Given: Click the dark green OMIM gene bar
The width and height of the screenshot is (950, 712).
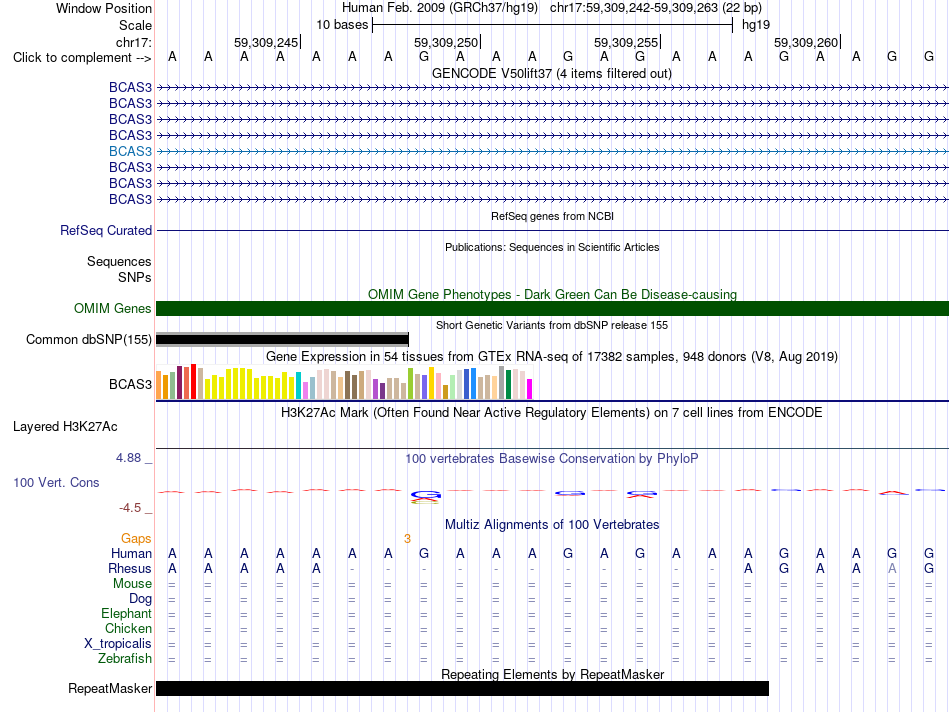Looking at the screenshot, I should point(552,308).
